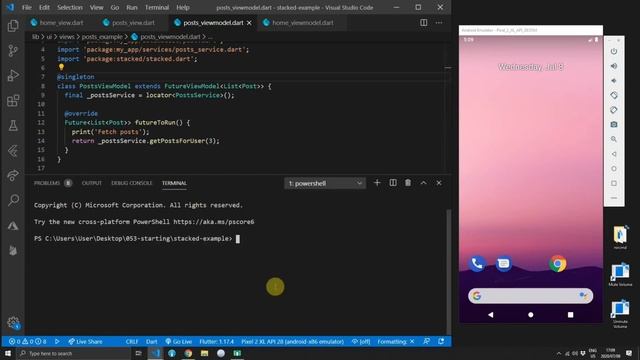Image resolution: width=640 pixels, height=360 pixels.
Task: Open the Source Control view
Action: click(x=13, y=51)
